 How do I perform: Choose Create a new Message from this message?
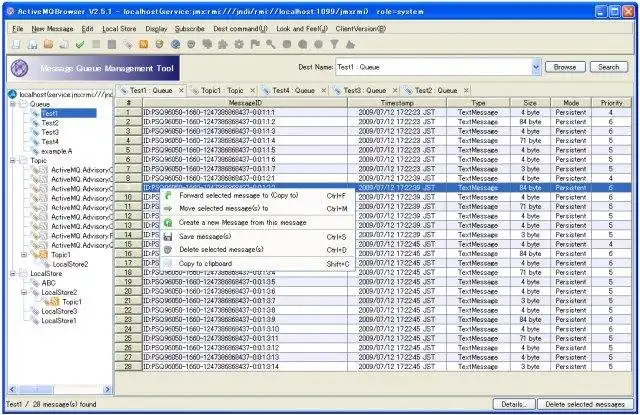click(x=258, y=222)
